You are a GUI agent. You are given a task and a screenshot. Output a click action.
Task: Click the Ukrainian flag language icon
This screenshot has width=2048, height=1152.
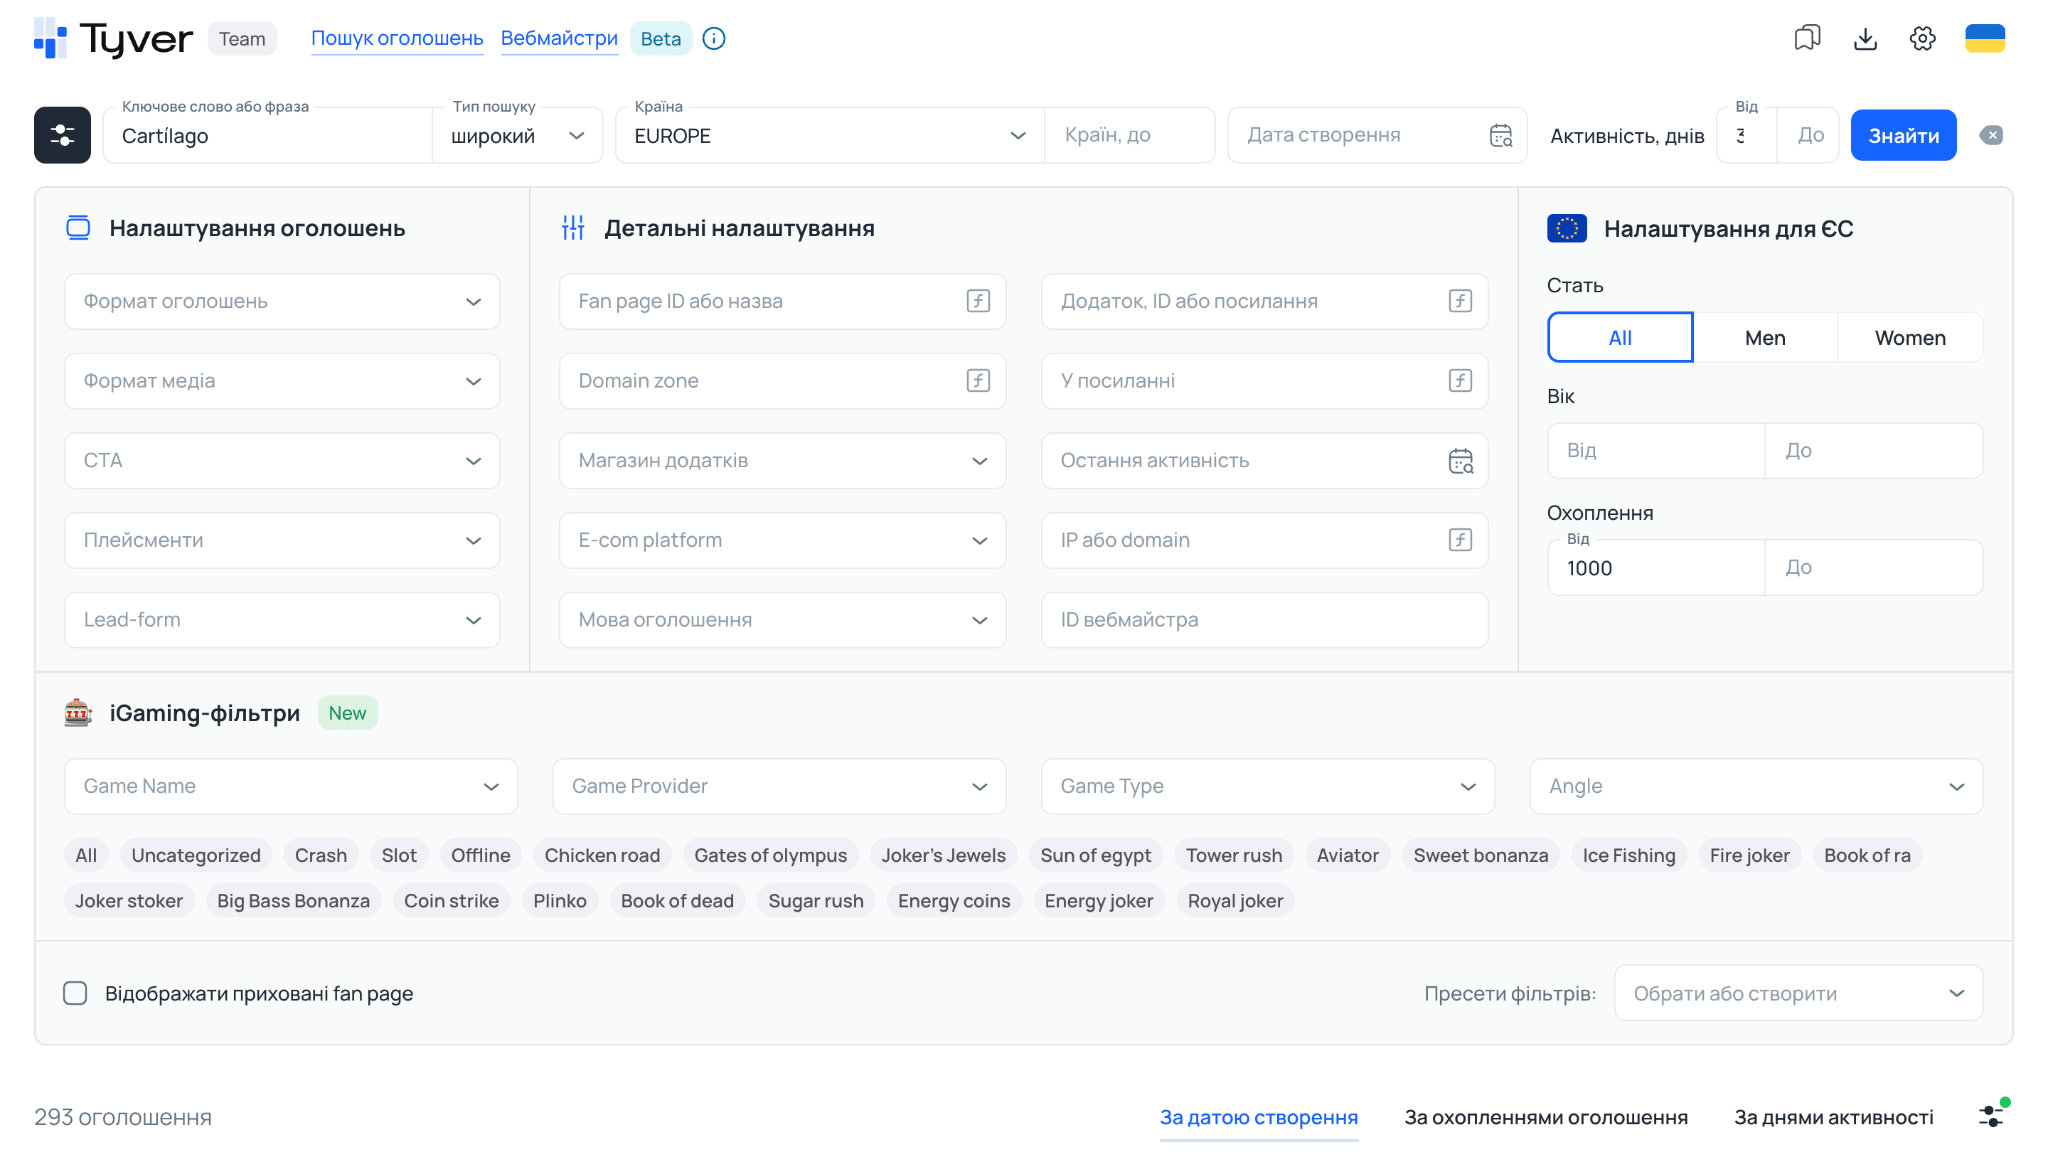[1985, 38]
